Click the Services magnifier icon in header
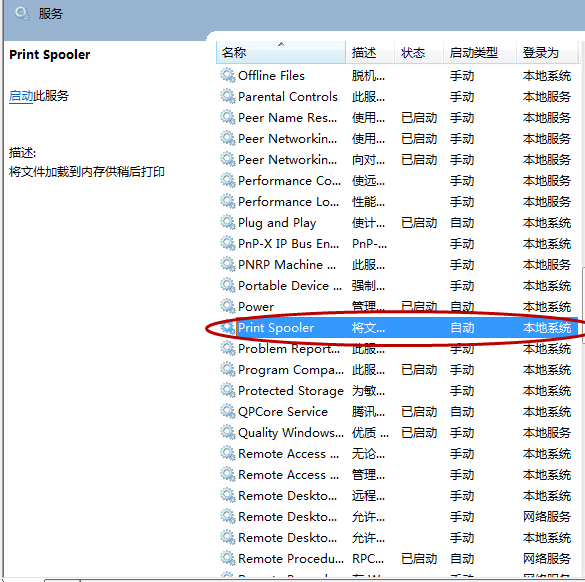 coord(22,14)
